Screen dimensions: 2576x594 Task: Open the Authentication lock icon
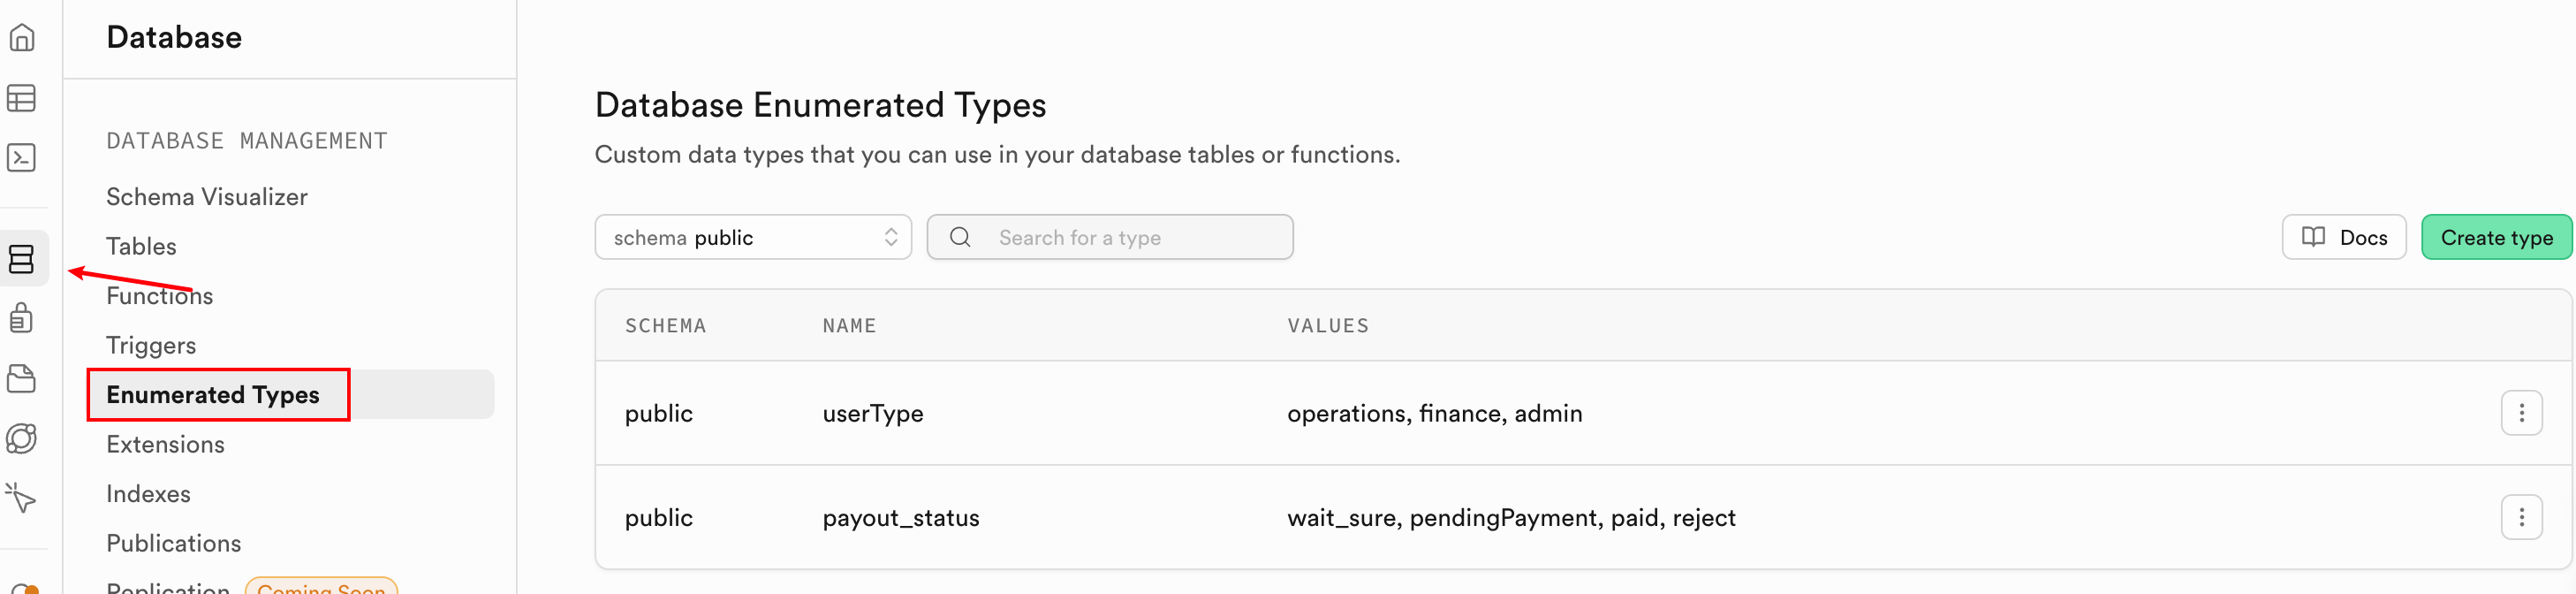[22, 318]
